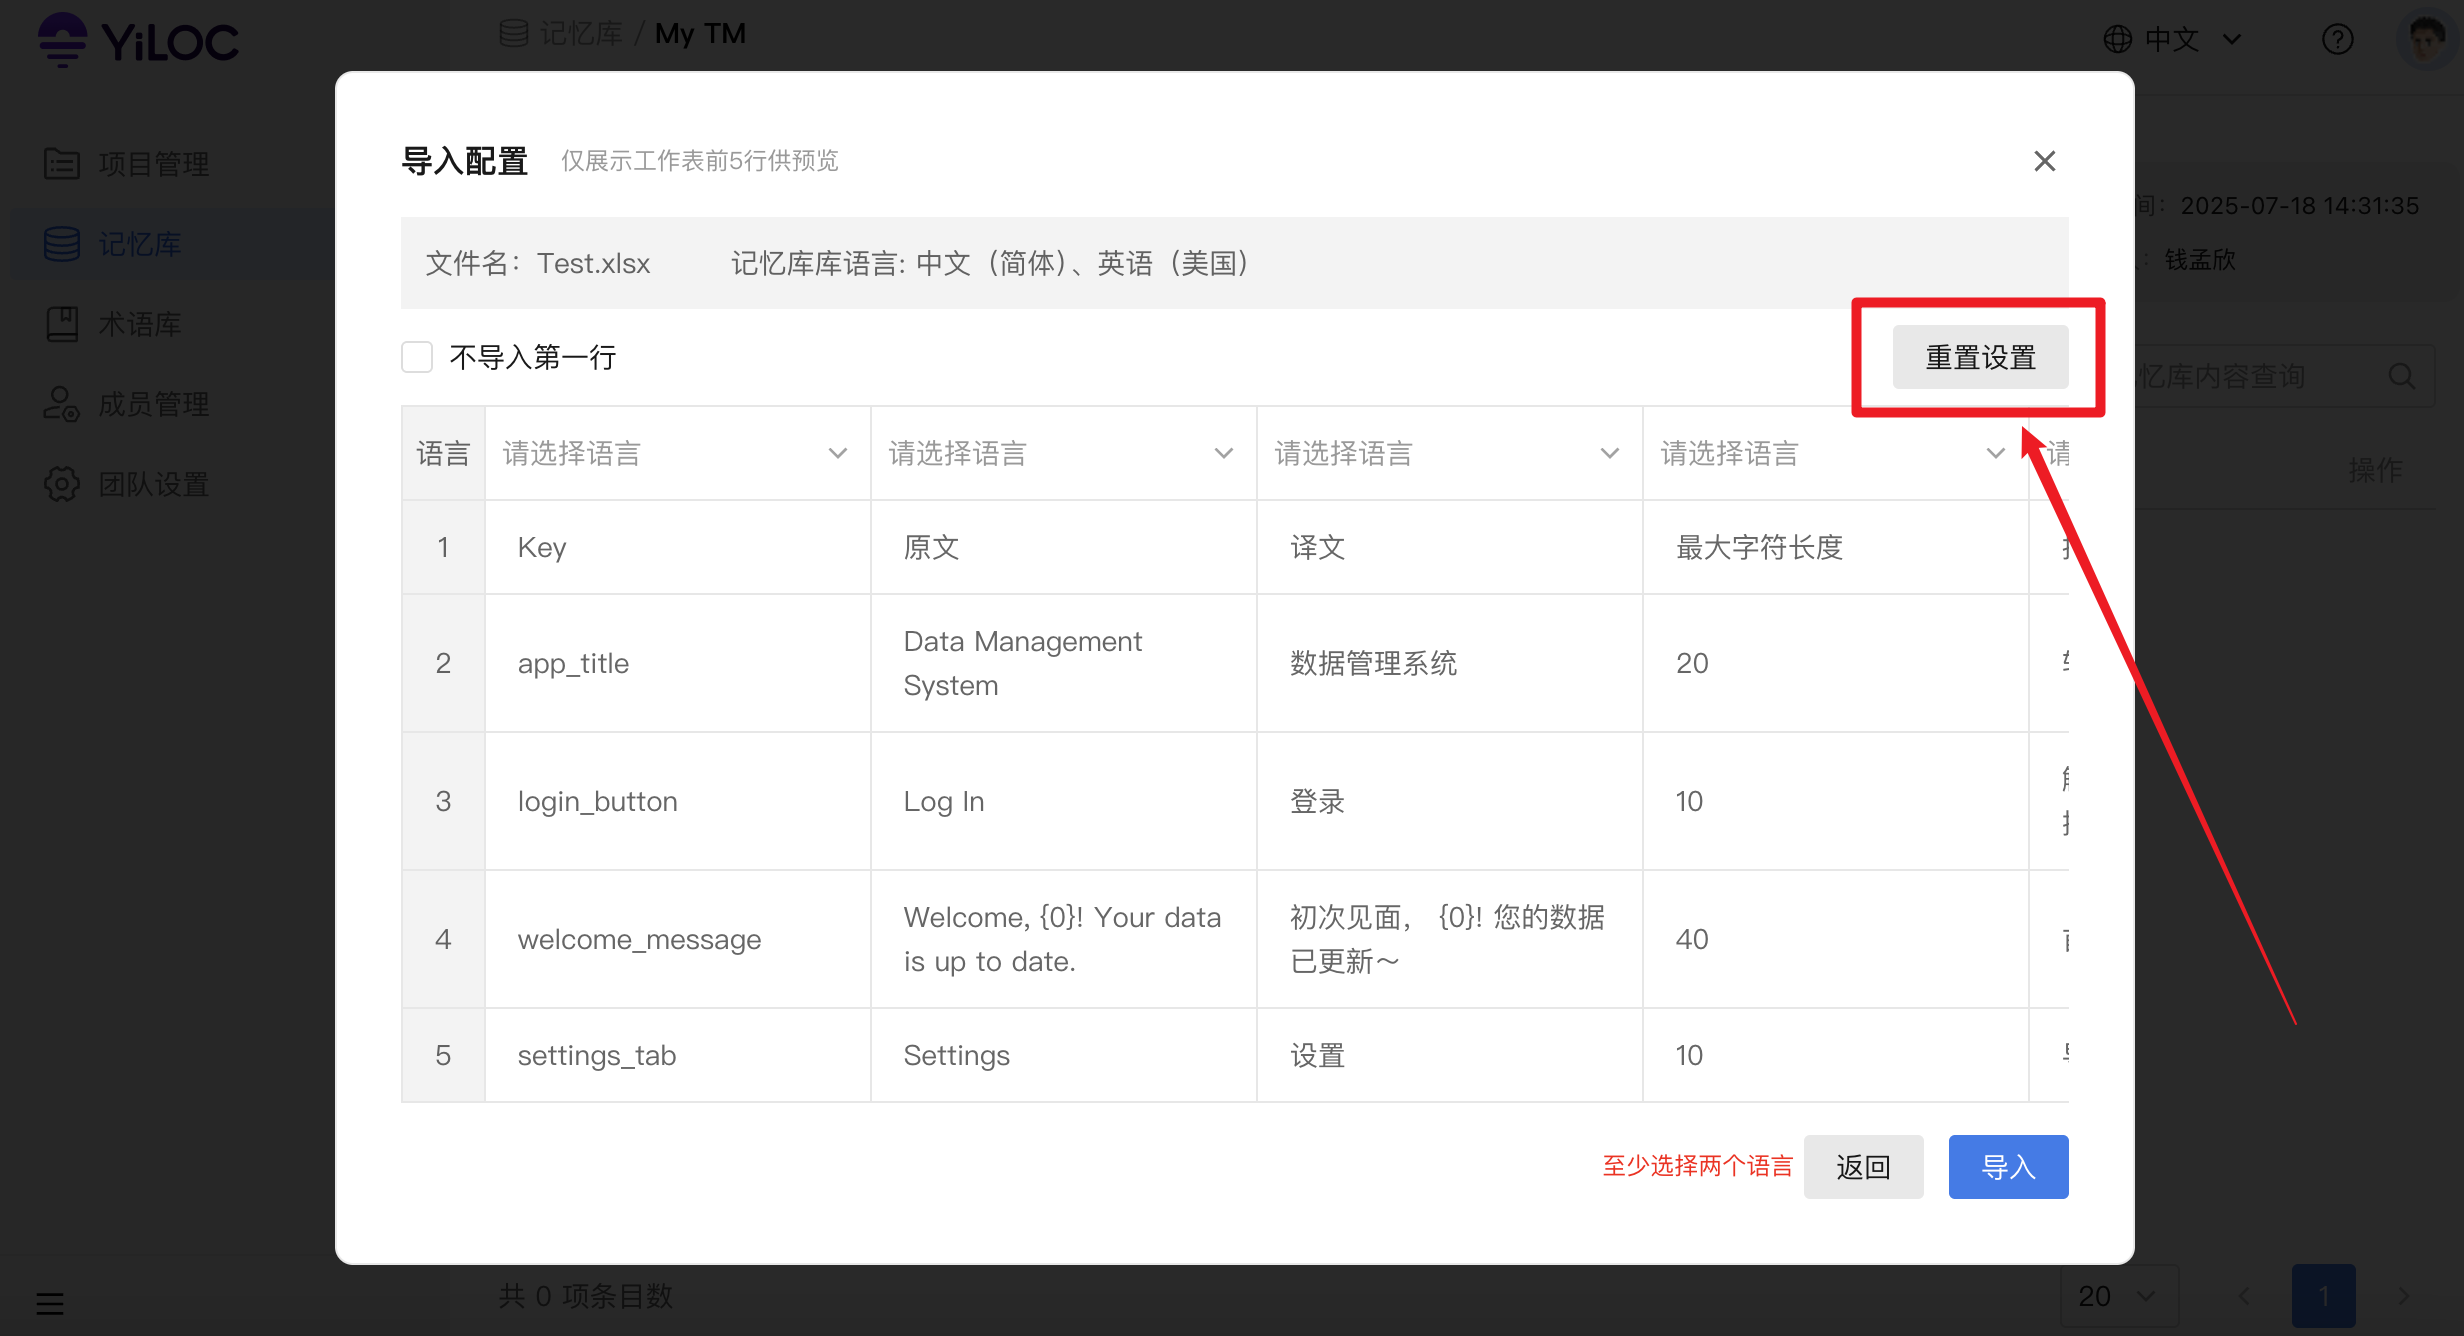
Task: Click the 返回 button
Action: tap(1863, 1167)
